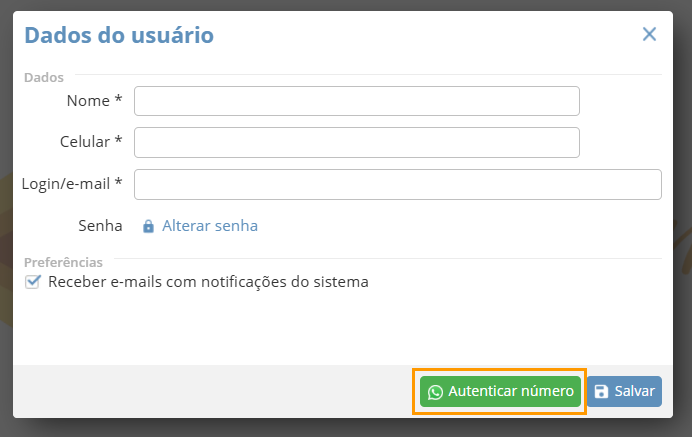Click the padlock icon beside Alterar senha
The width and height of the screenshot is (692, 437).
(148, 226)
